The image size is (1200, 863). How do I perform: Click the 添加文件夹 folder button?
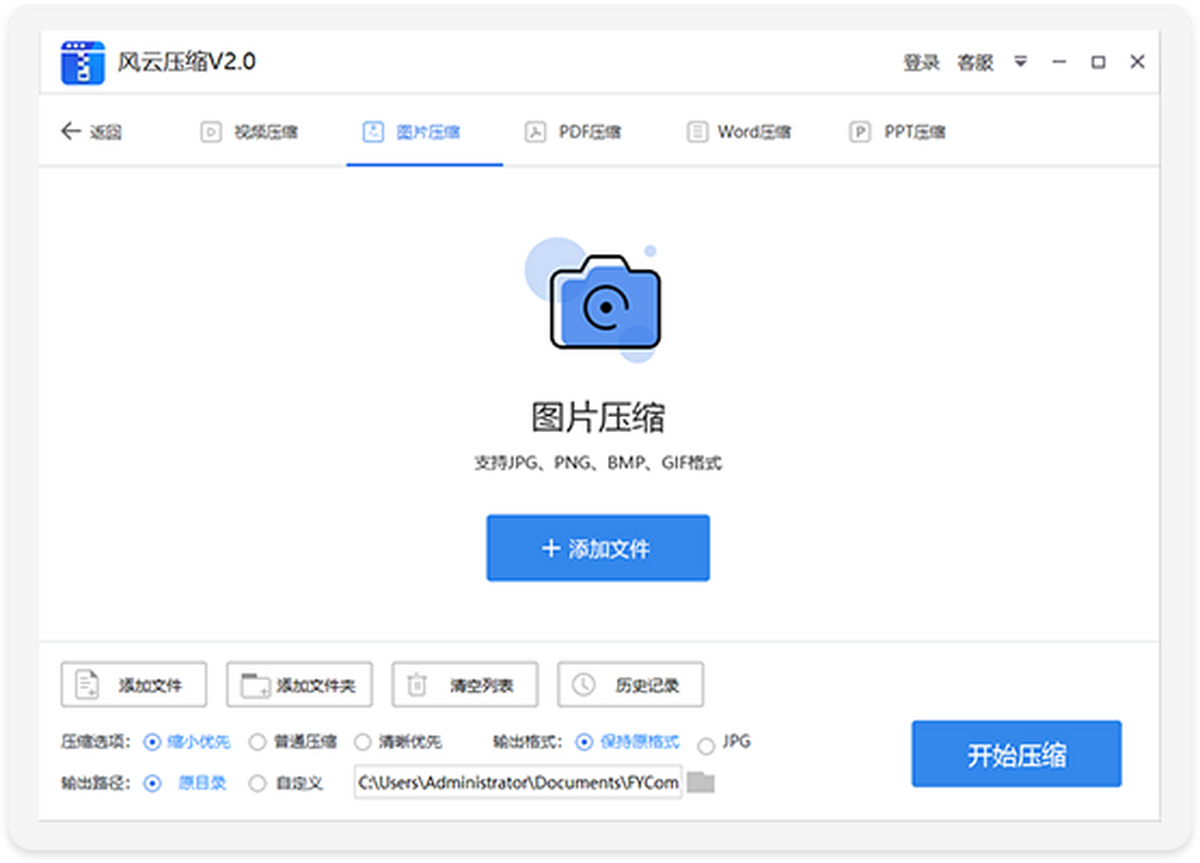point(299,685)
